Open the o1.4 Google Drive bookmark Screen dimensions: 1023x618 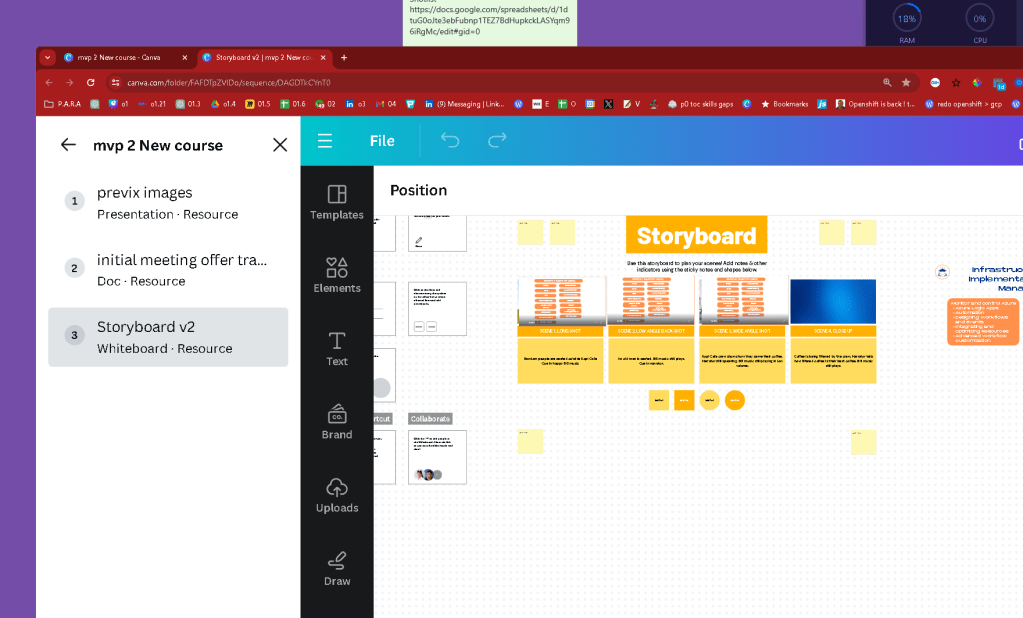pos(222,104)
